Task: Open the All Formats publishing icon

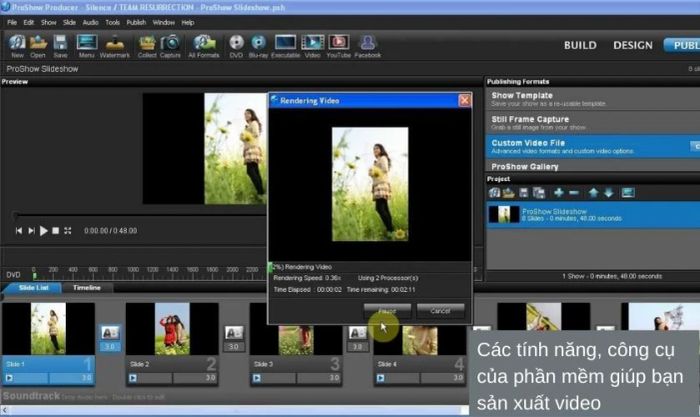Action: pyautogui.click(x=204, y=46)
